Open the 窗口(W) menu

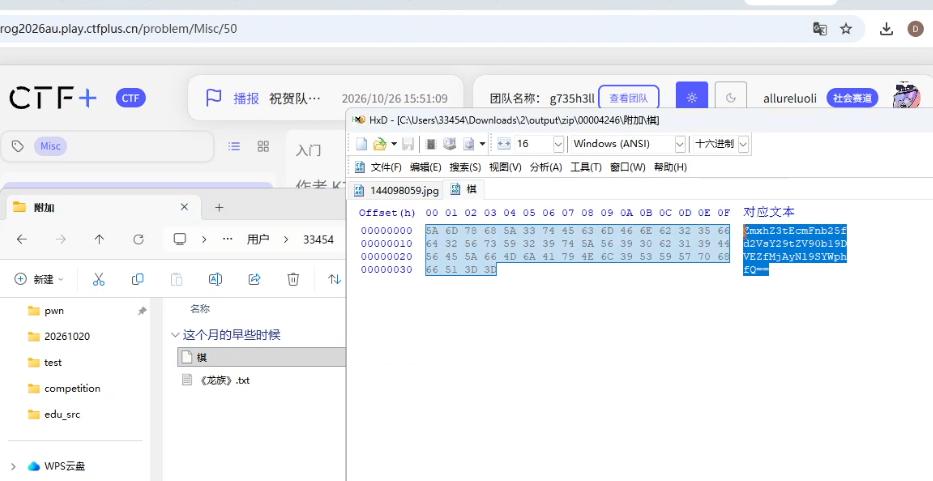click(627, 167)
